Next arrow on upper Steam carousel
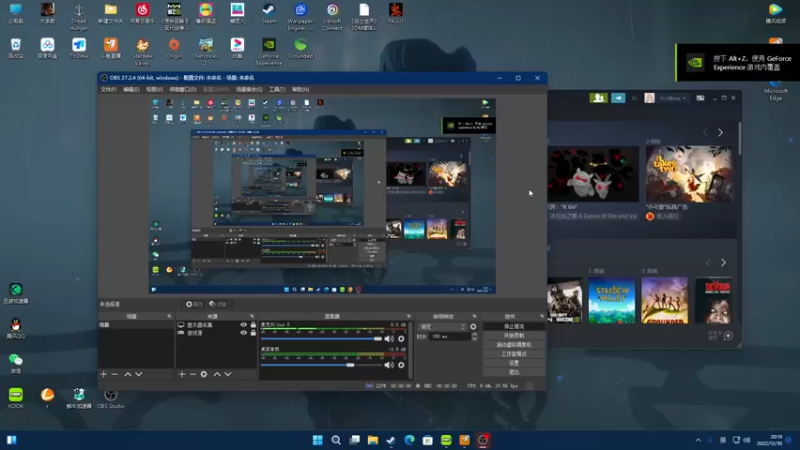 click(x=720, y=133)
